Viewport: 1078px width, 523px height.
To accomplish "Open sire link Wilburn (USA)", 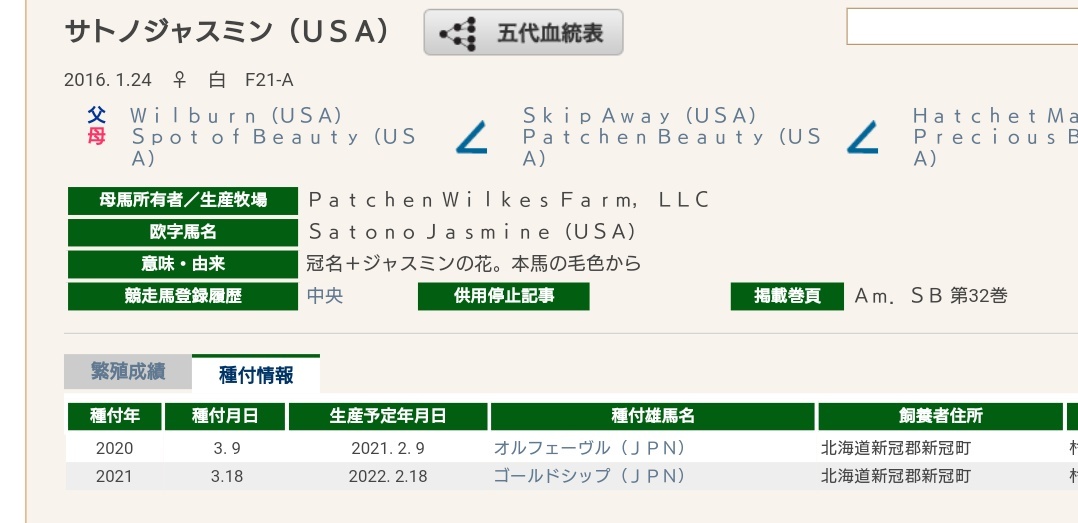I will (x=236, y=115).
